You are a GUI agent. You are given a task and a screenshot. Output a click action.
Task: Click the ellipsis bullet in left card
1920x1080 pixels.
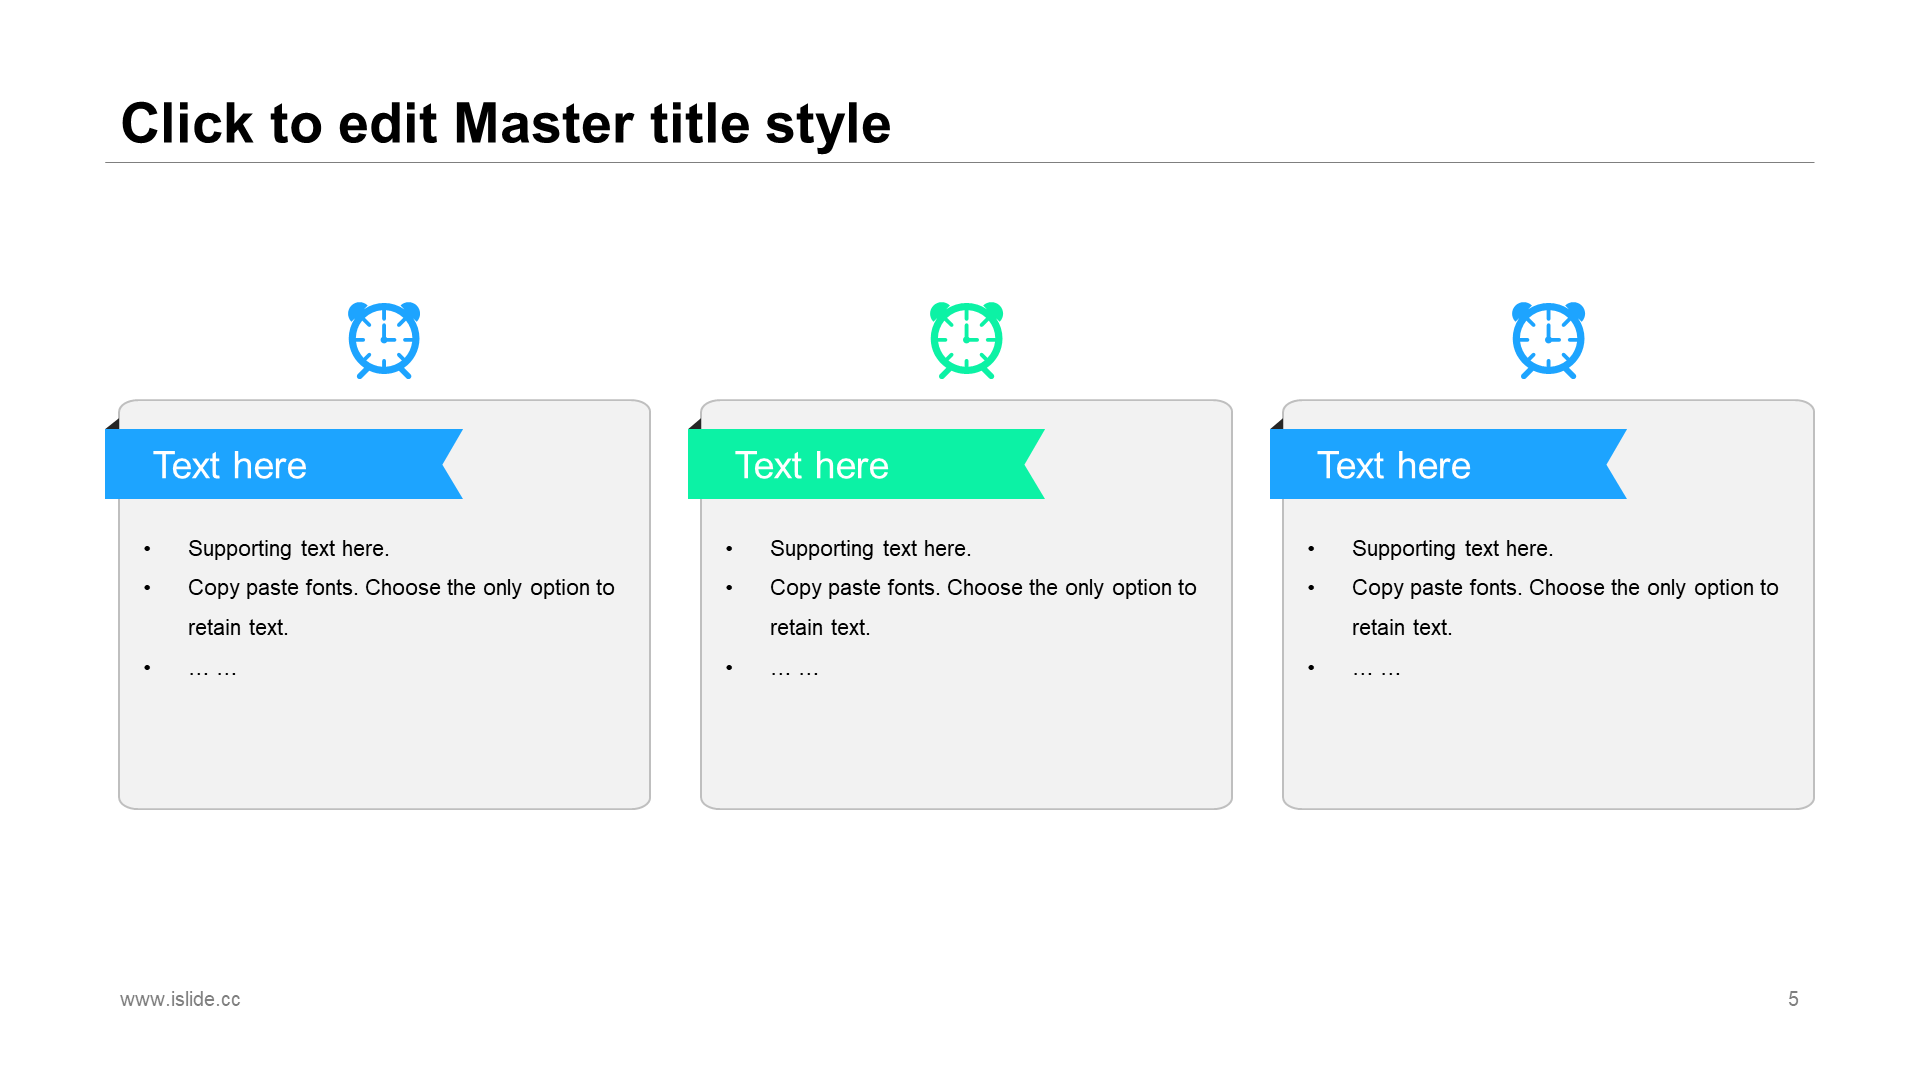213,668
